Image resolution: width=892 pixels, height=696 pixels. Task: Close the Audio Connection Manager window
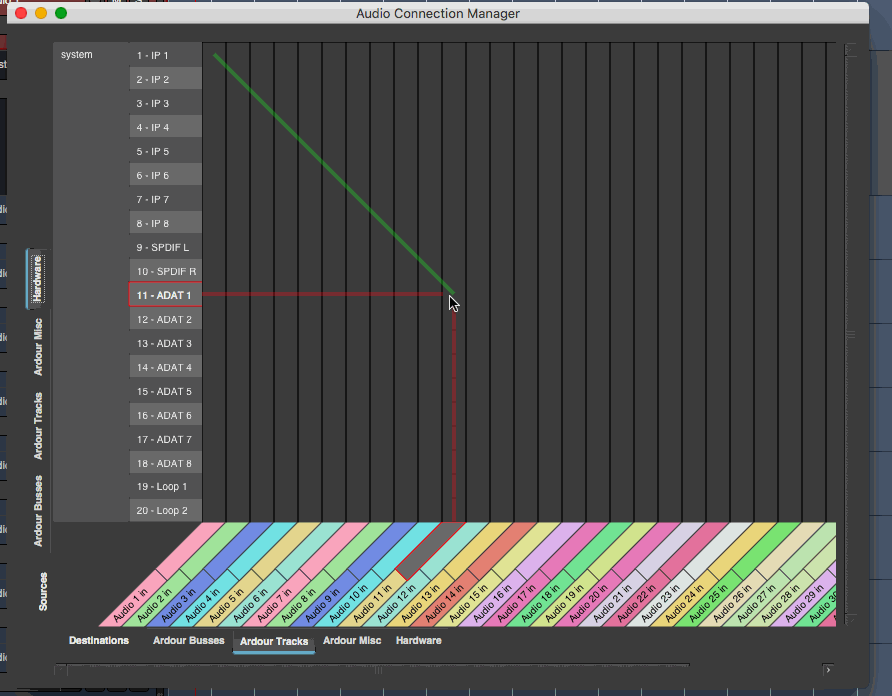pos(20,13)
